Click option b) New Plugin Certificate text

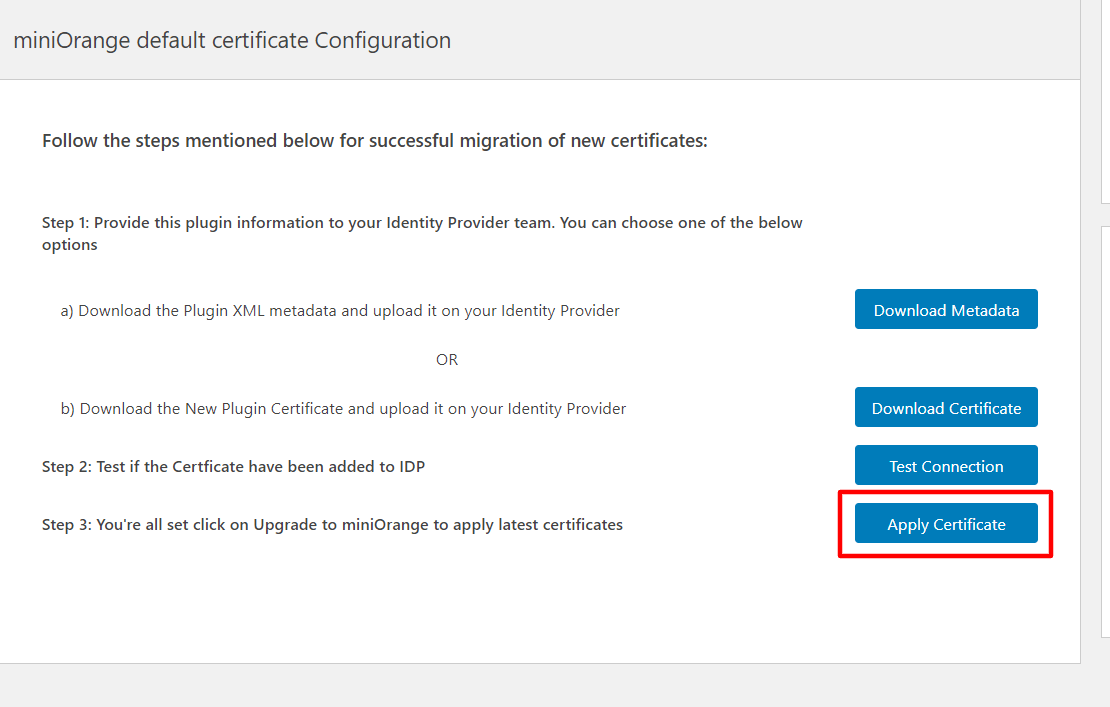343,409
